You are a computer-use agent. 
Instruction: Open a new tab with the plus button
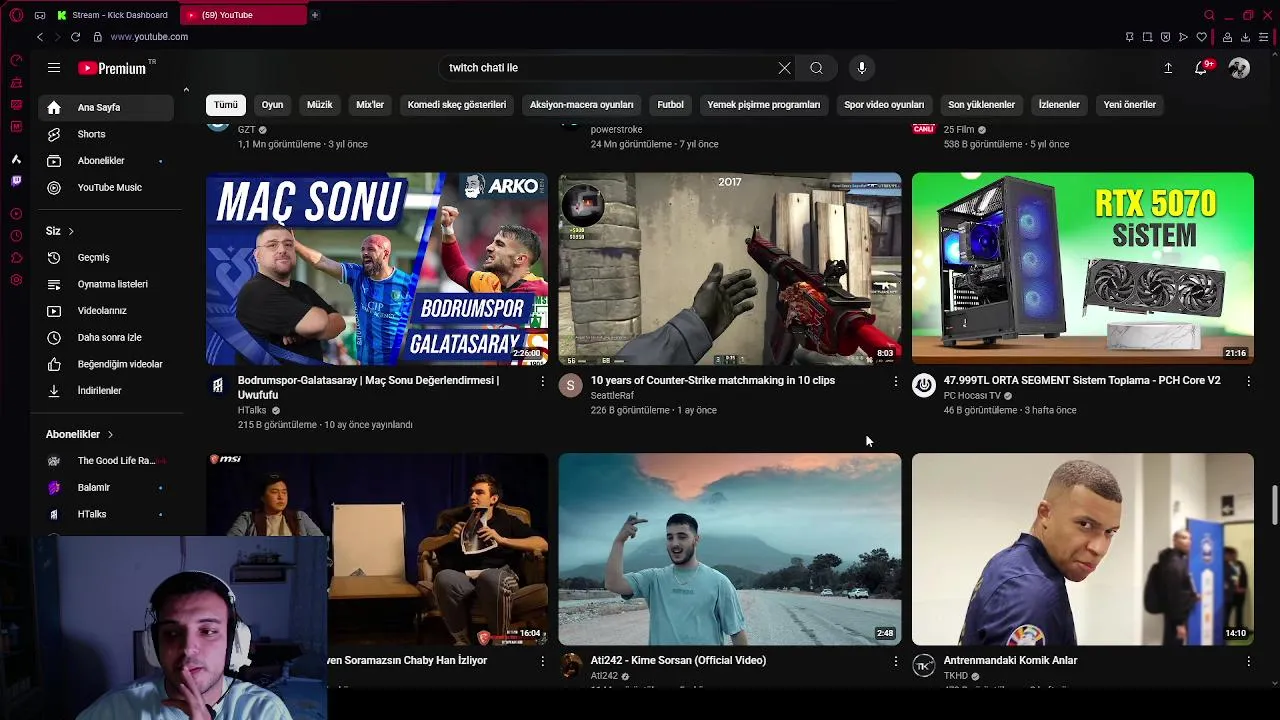(x=314, y=15)
